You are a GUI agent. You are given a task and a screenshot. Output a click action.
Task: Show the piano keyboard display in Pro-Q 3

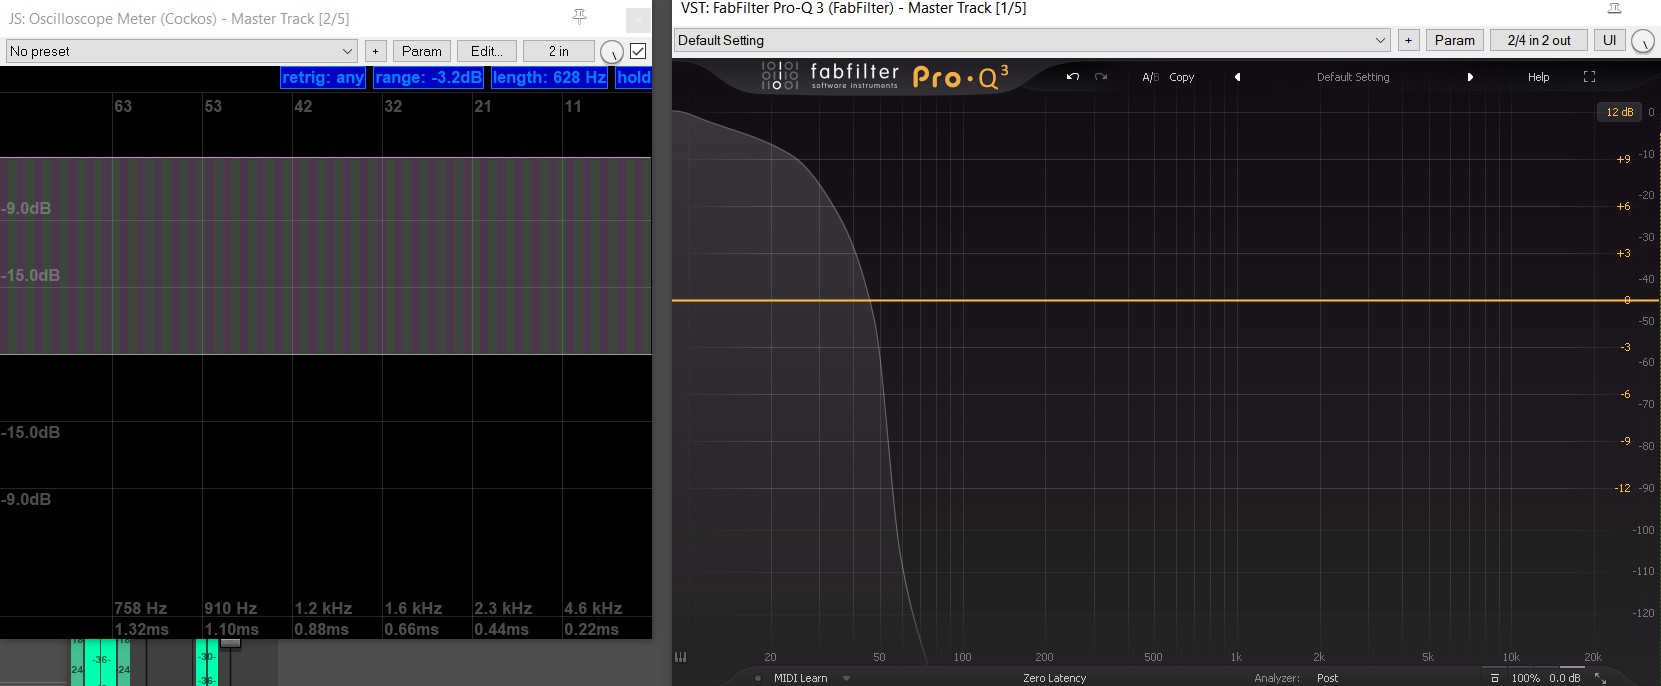point(681,657)
